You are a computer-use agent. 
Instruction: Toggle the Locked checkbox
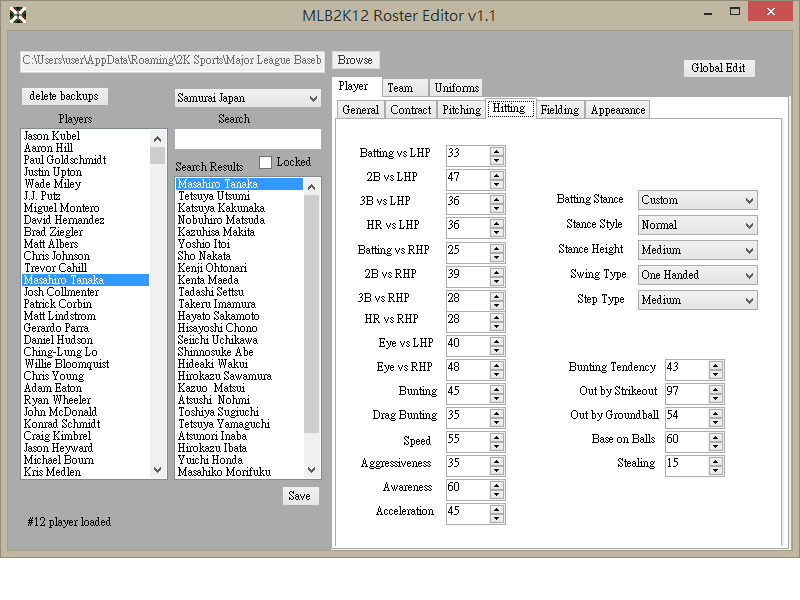pos(265,162)
